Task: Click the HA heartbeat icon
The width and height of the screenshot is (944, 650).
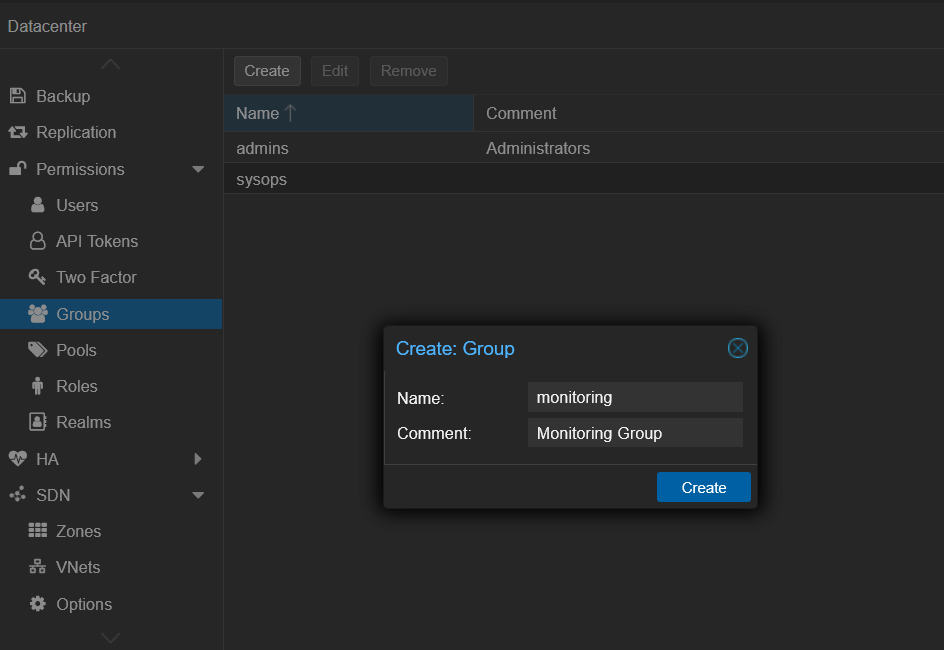Action: 18,459
